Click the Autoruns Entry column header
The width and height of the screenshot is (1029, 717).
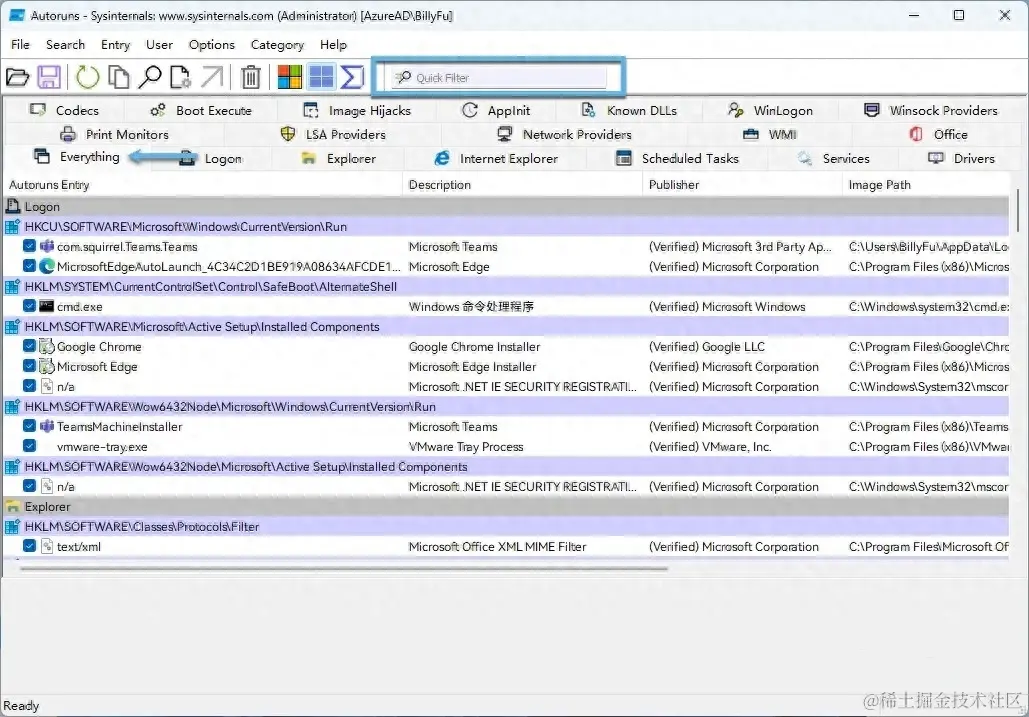click(x=203, y=185)
